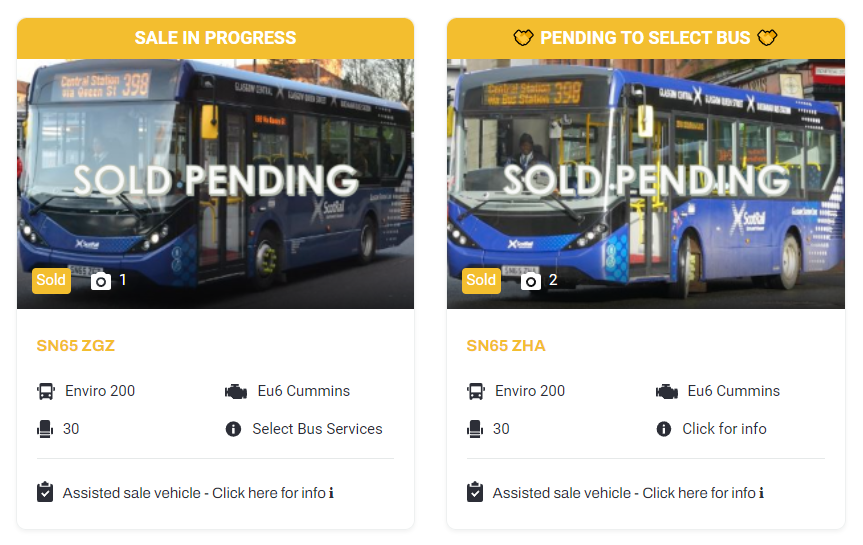The width and height of the screenshot is (863, 545).
Task: Click clipboard check icon on SN65 ZHA card
Action: click(475, 493)
